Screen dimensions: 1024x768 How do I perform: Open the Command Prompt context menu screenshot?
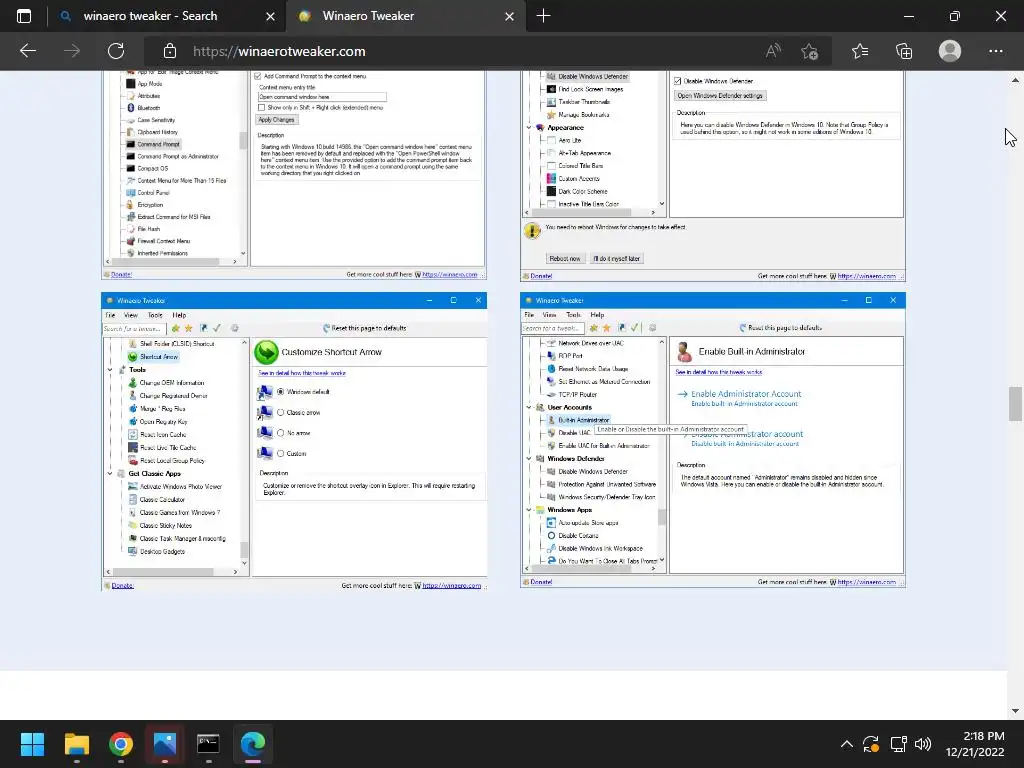pos(294,175)
